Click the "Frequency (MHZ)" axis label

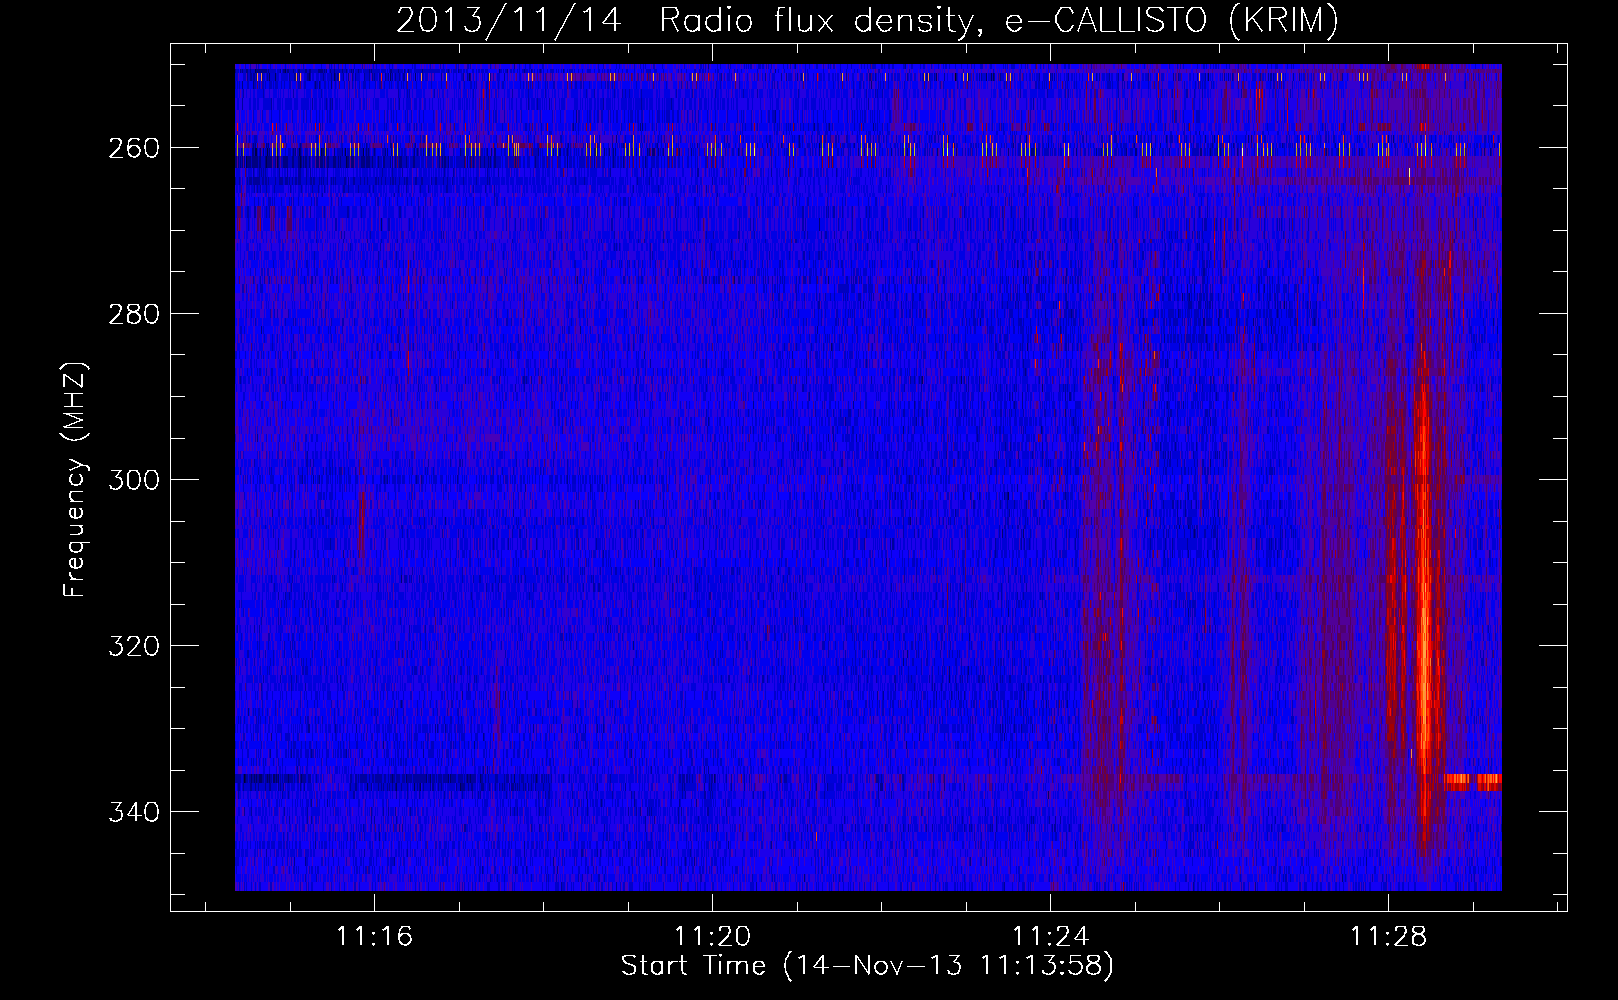(75, 479)
